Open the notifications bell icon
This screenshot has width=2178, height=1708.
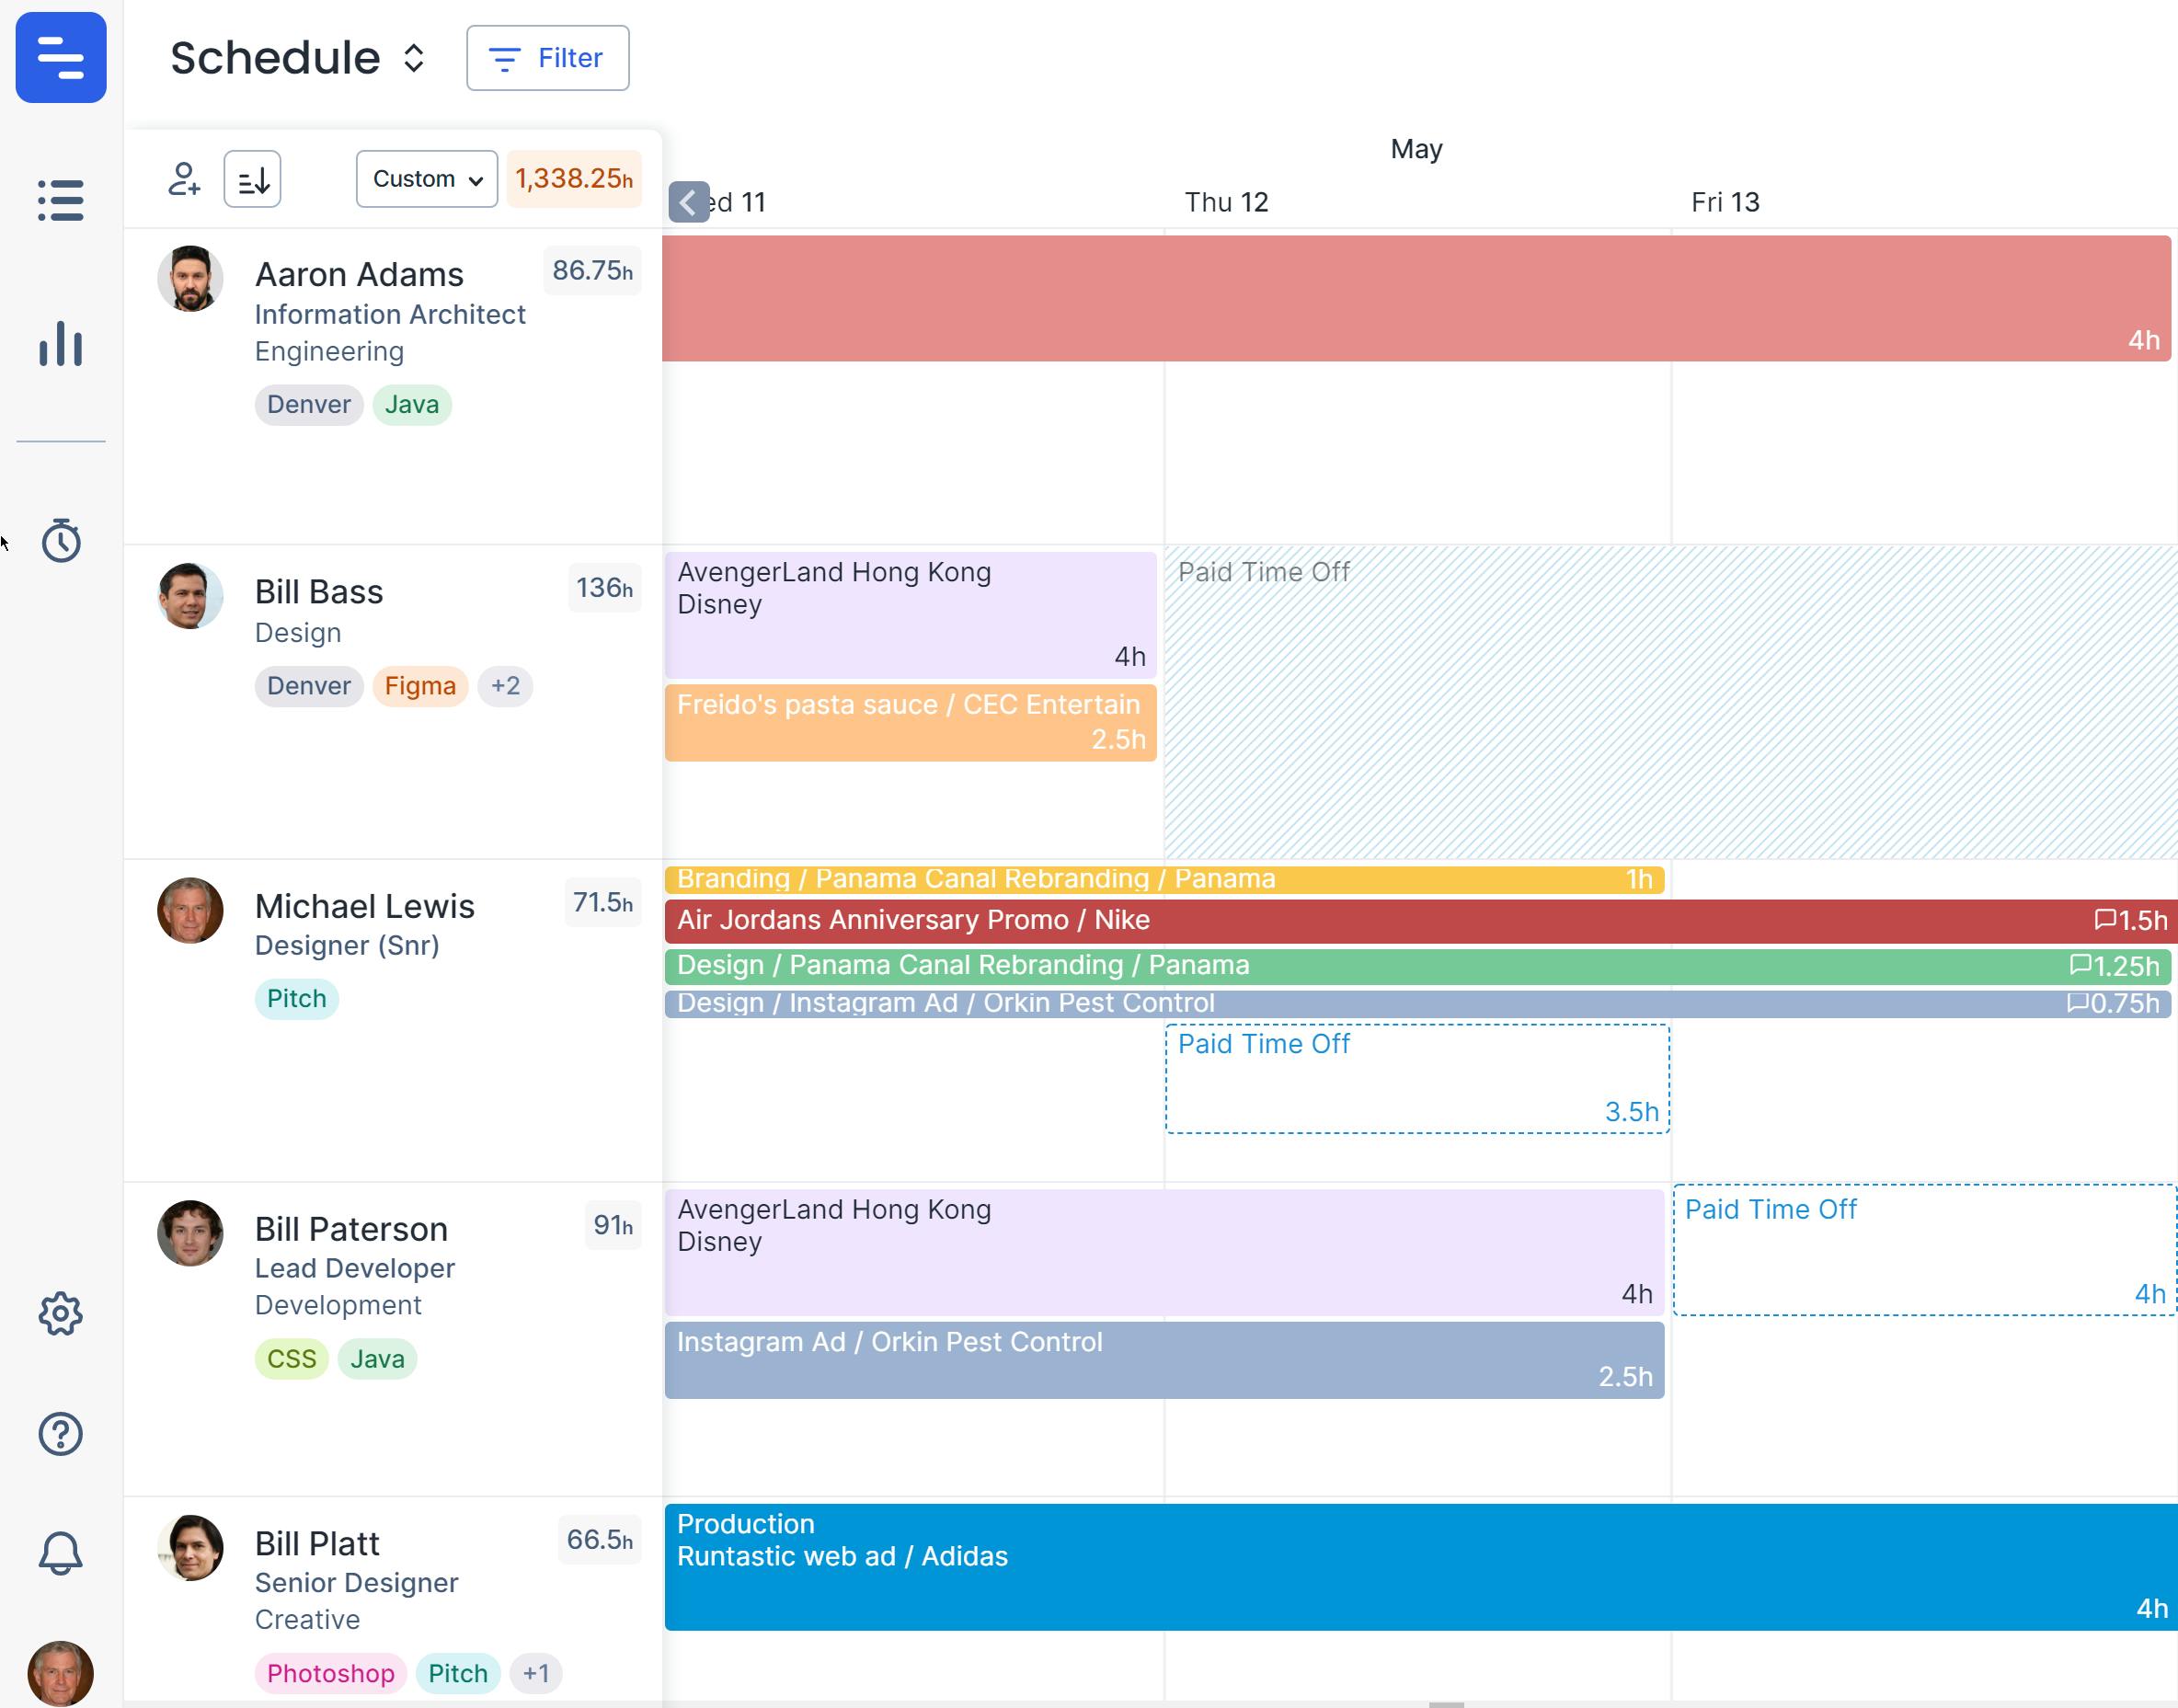pos(60,1553)
